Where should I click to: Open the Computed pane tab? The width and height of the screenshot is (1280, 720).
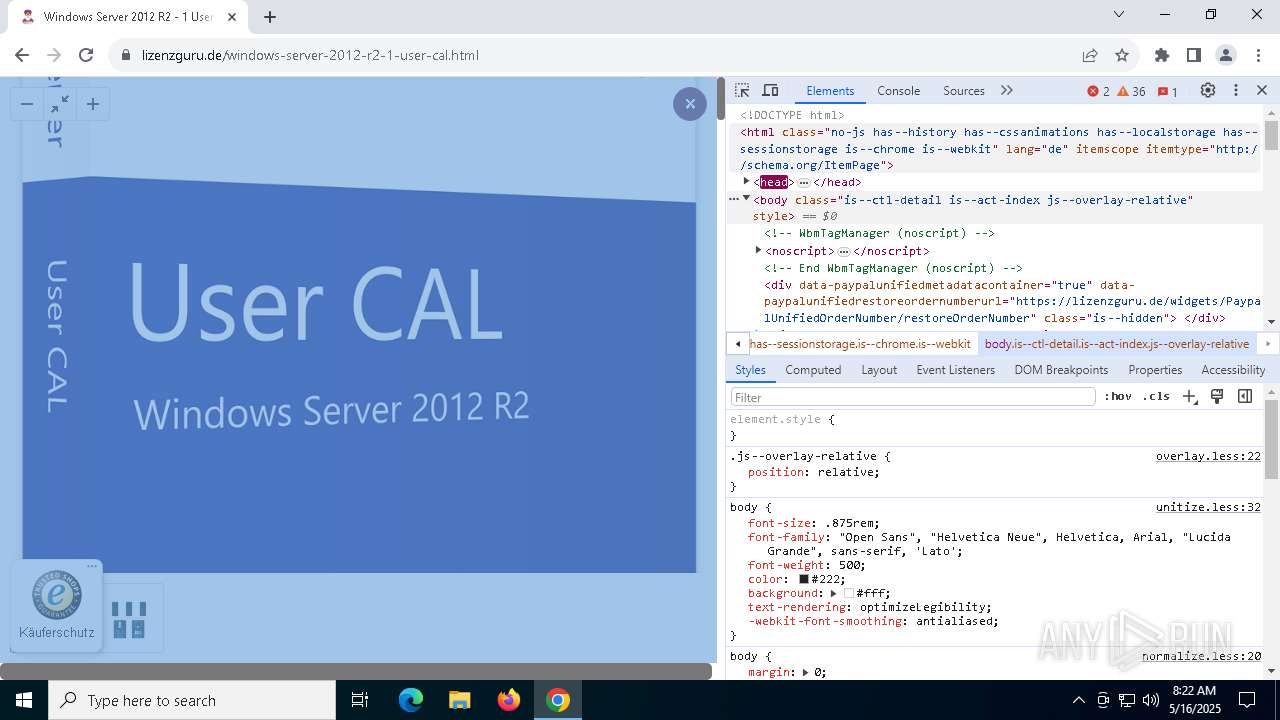(x=813, y=369)
